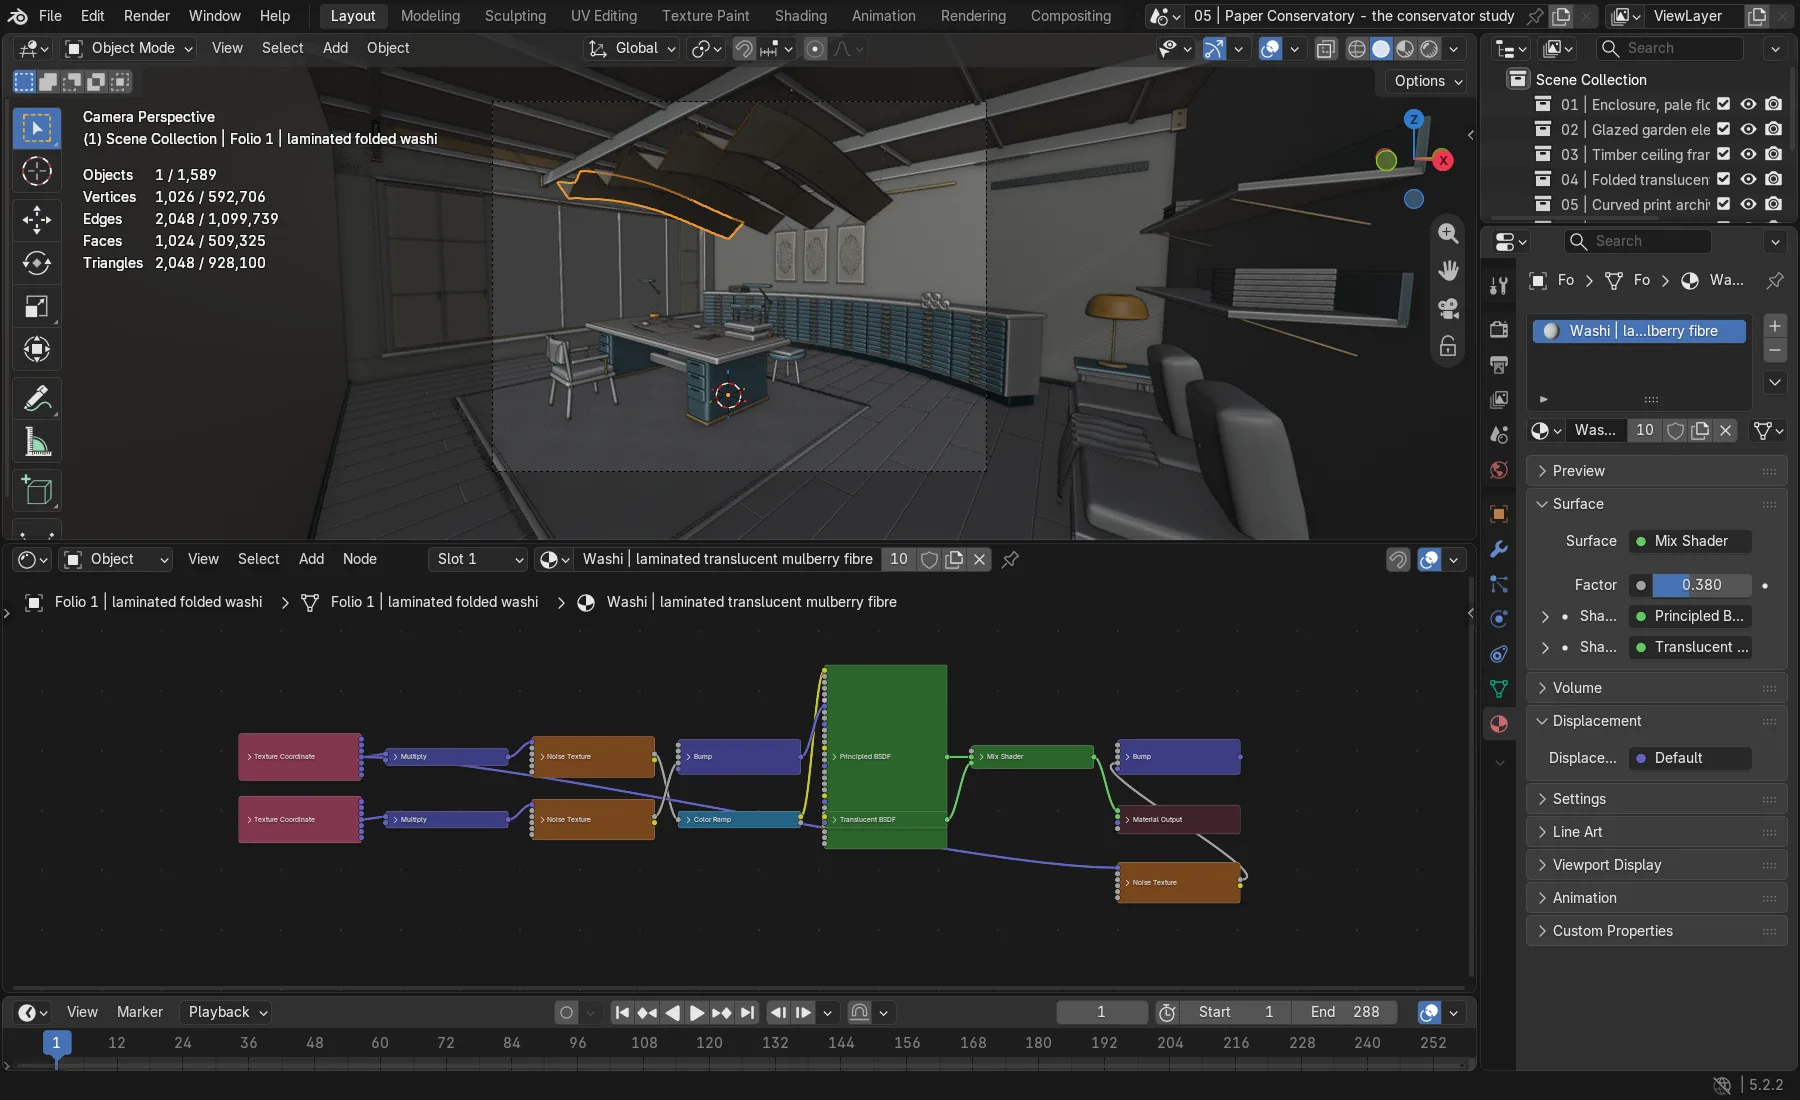Open the Render menu
1800x1100 pixels.
146,16
